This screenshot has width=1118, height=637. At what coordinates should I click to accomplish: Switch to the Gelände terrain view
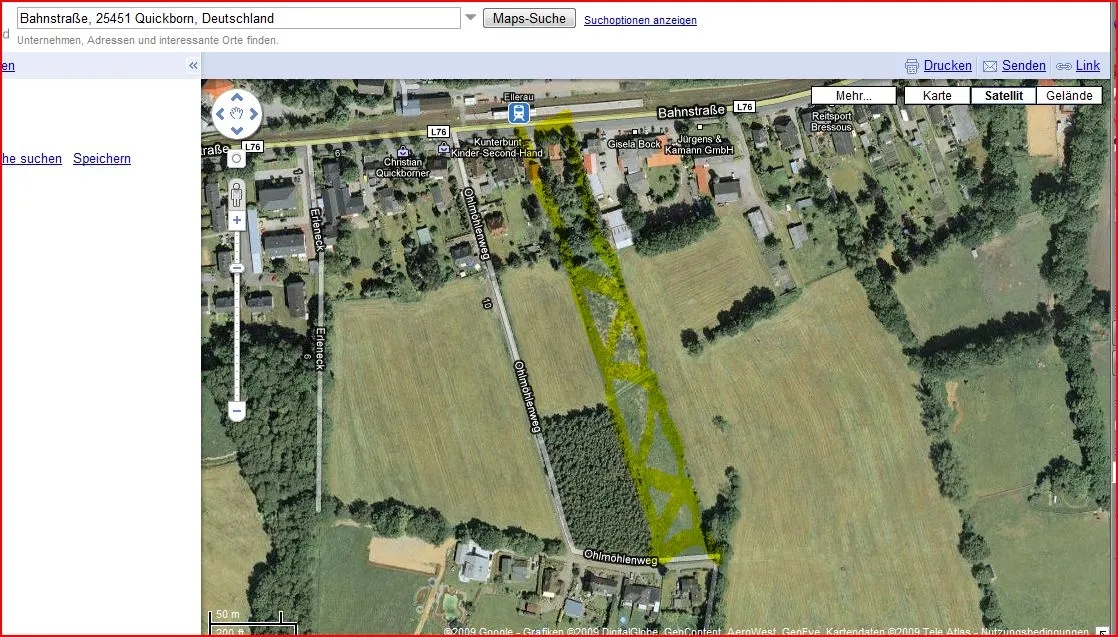(1070, 96)
